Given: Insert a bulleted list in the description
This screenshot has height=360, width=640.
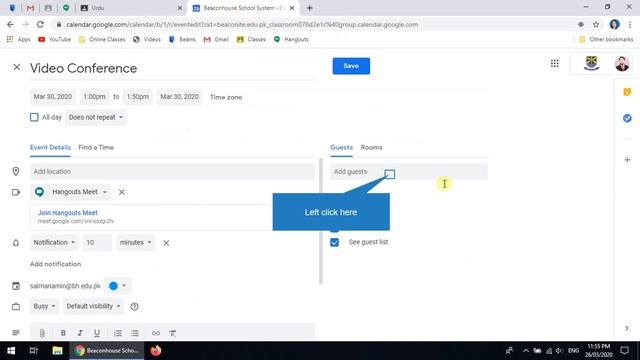Looking at the screenshot, I should [x=135, y=333].
